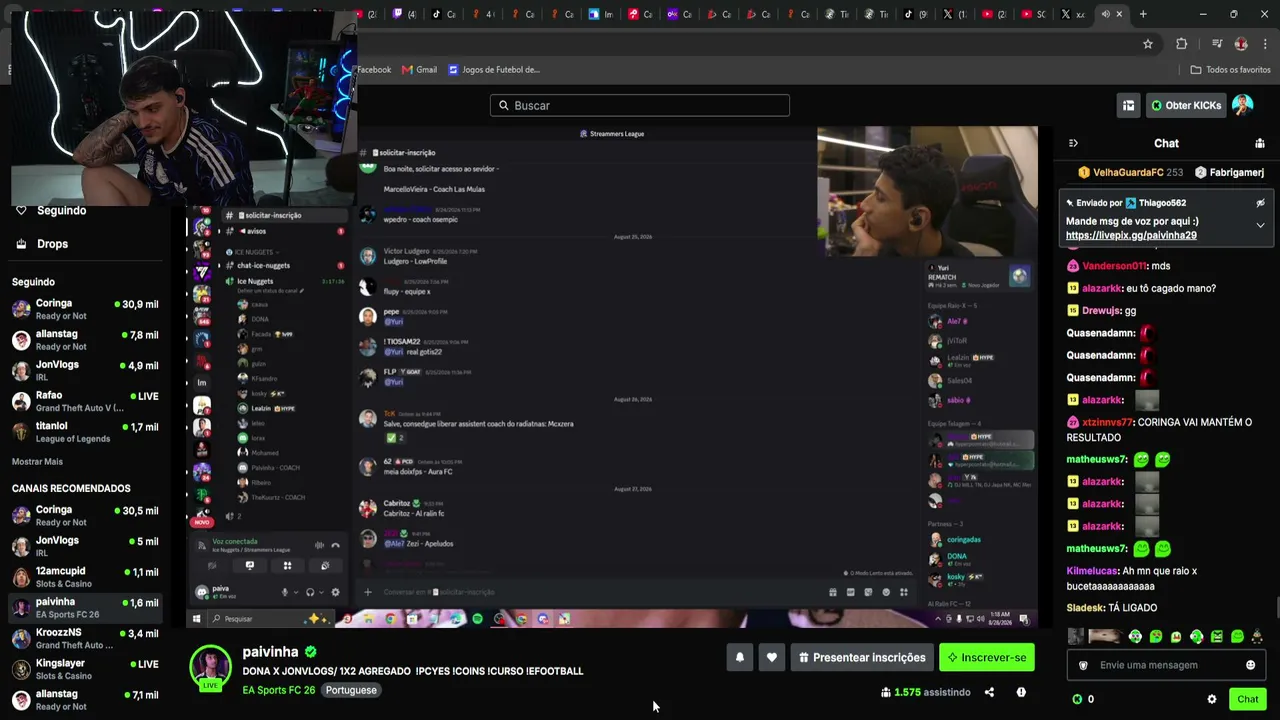
Task: Select the Portuguese language tag
Action: point(351,690)
